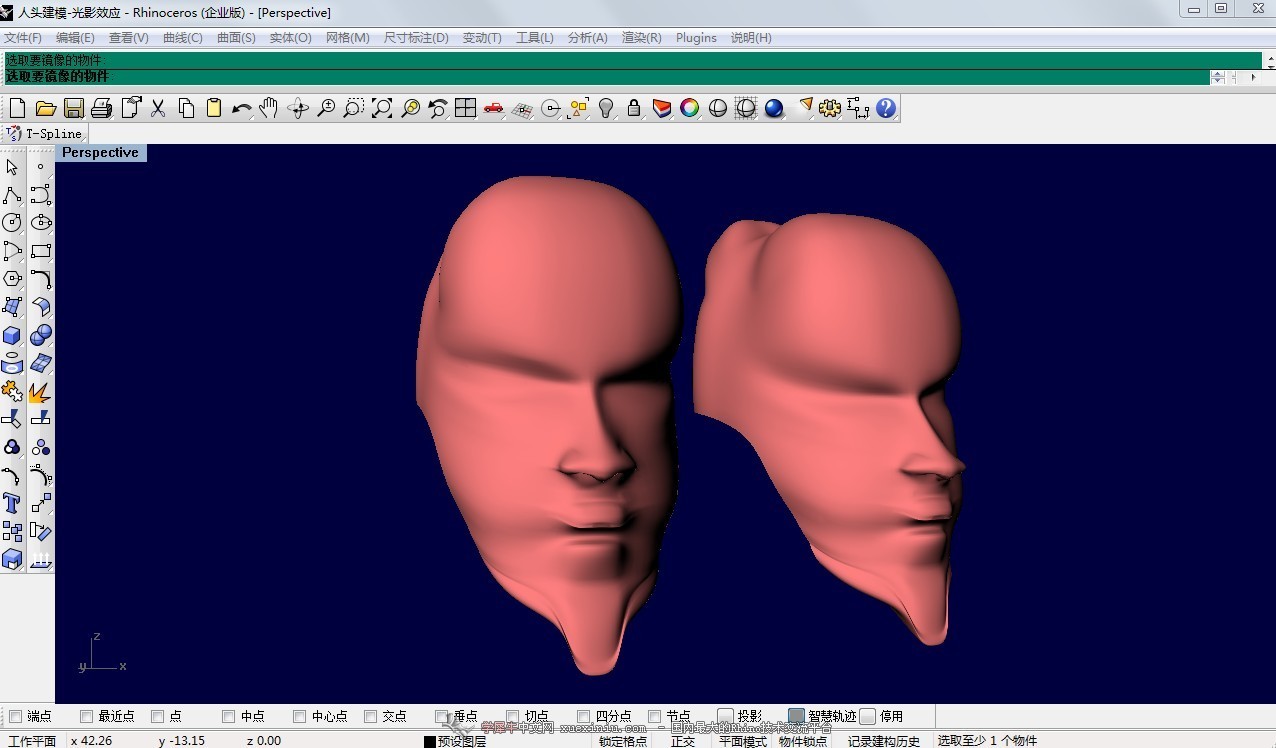Screen dimensions: 1276x748
Task: Open the 渲染(R) menu
Action: coord(641,38)
